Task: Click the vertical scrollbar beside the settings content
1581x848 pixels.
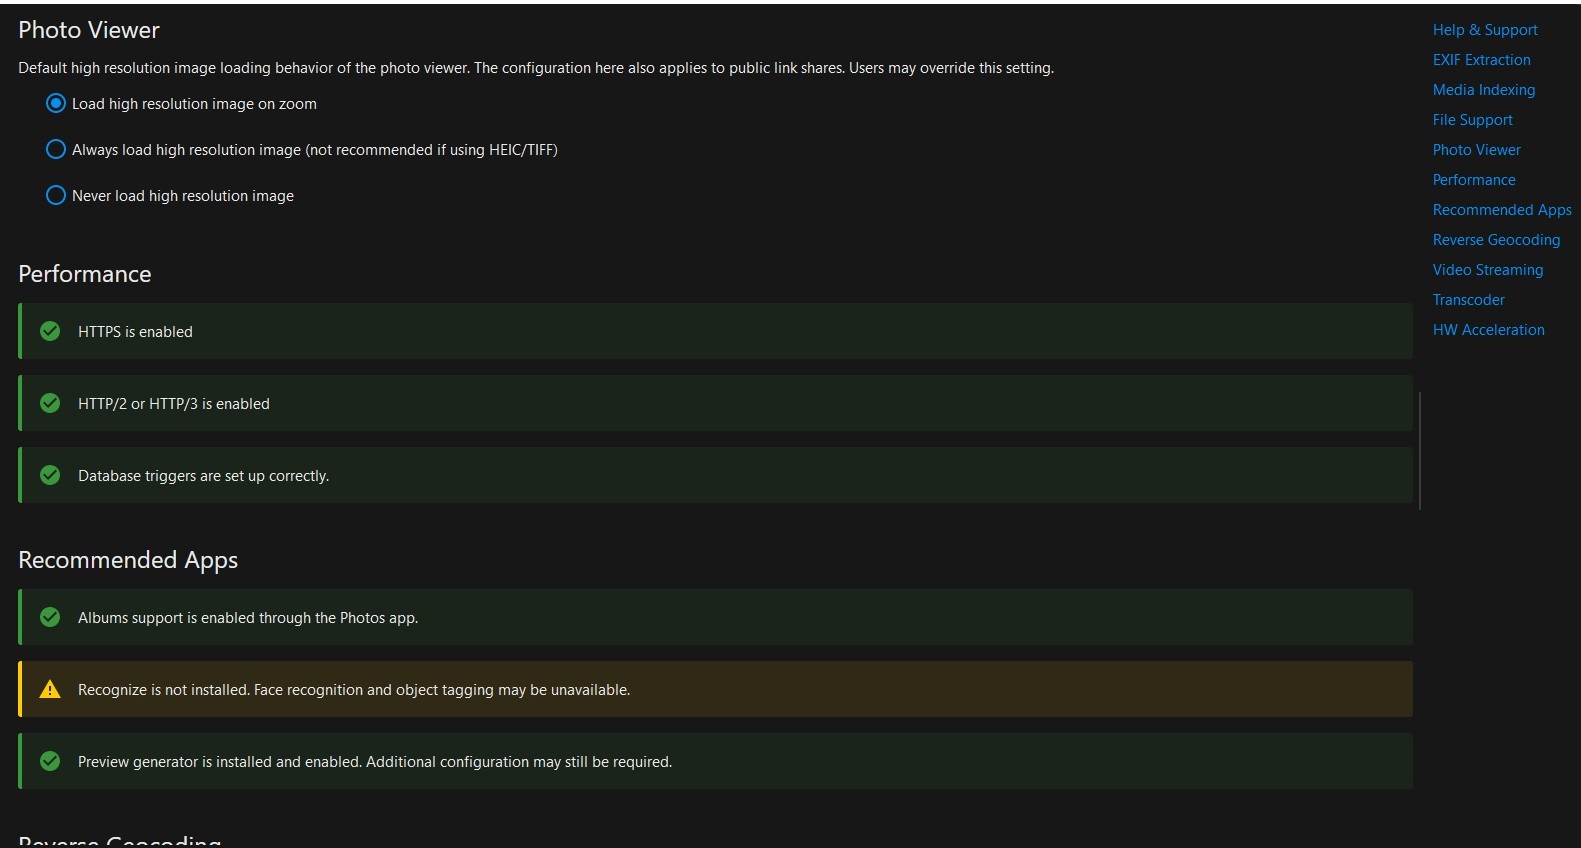Action: click(x=1420, y=450)
